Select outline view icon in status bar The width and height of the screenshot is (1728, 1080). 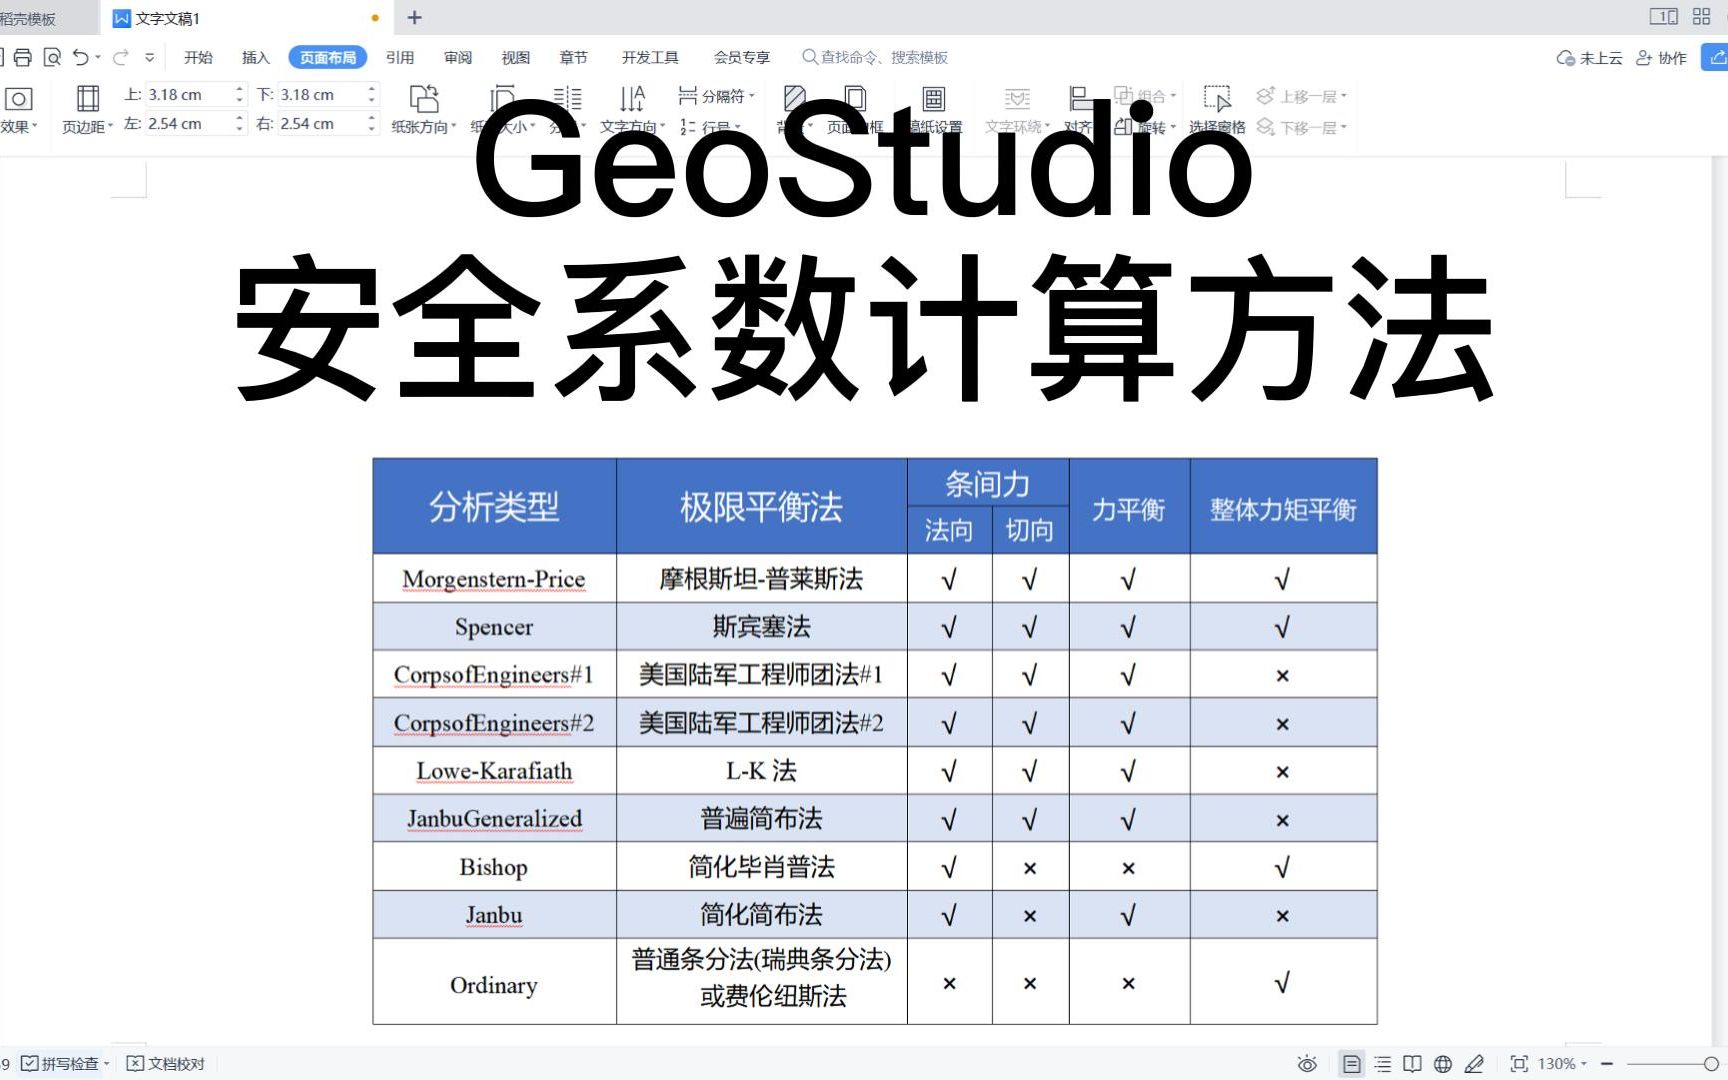pos(1383,1063)
